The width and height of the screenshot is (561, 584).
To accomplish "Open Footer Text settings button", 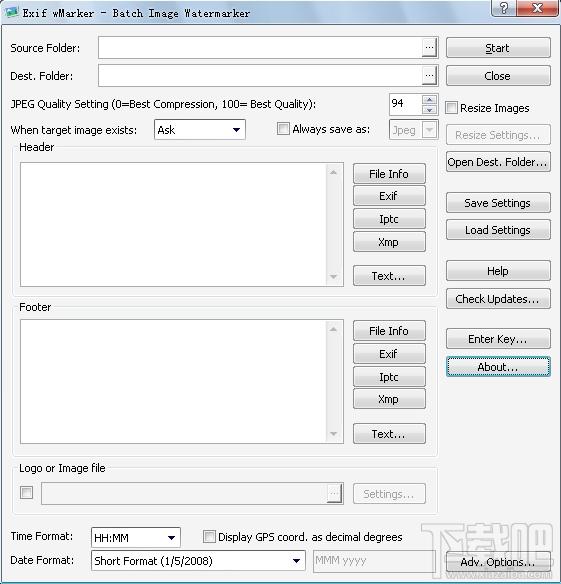I will pos(389,434).
